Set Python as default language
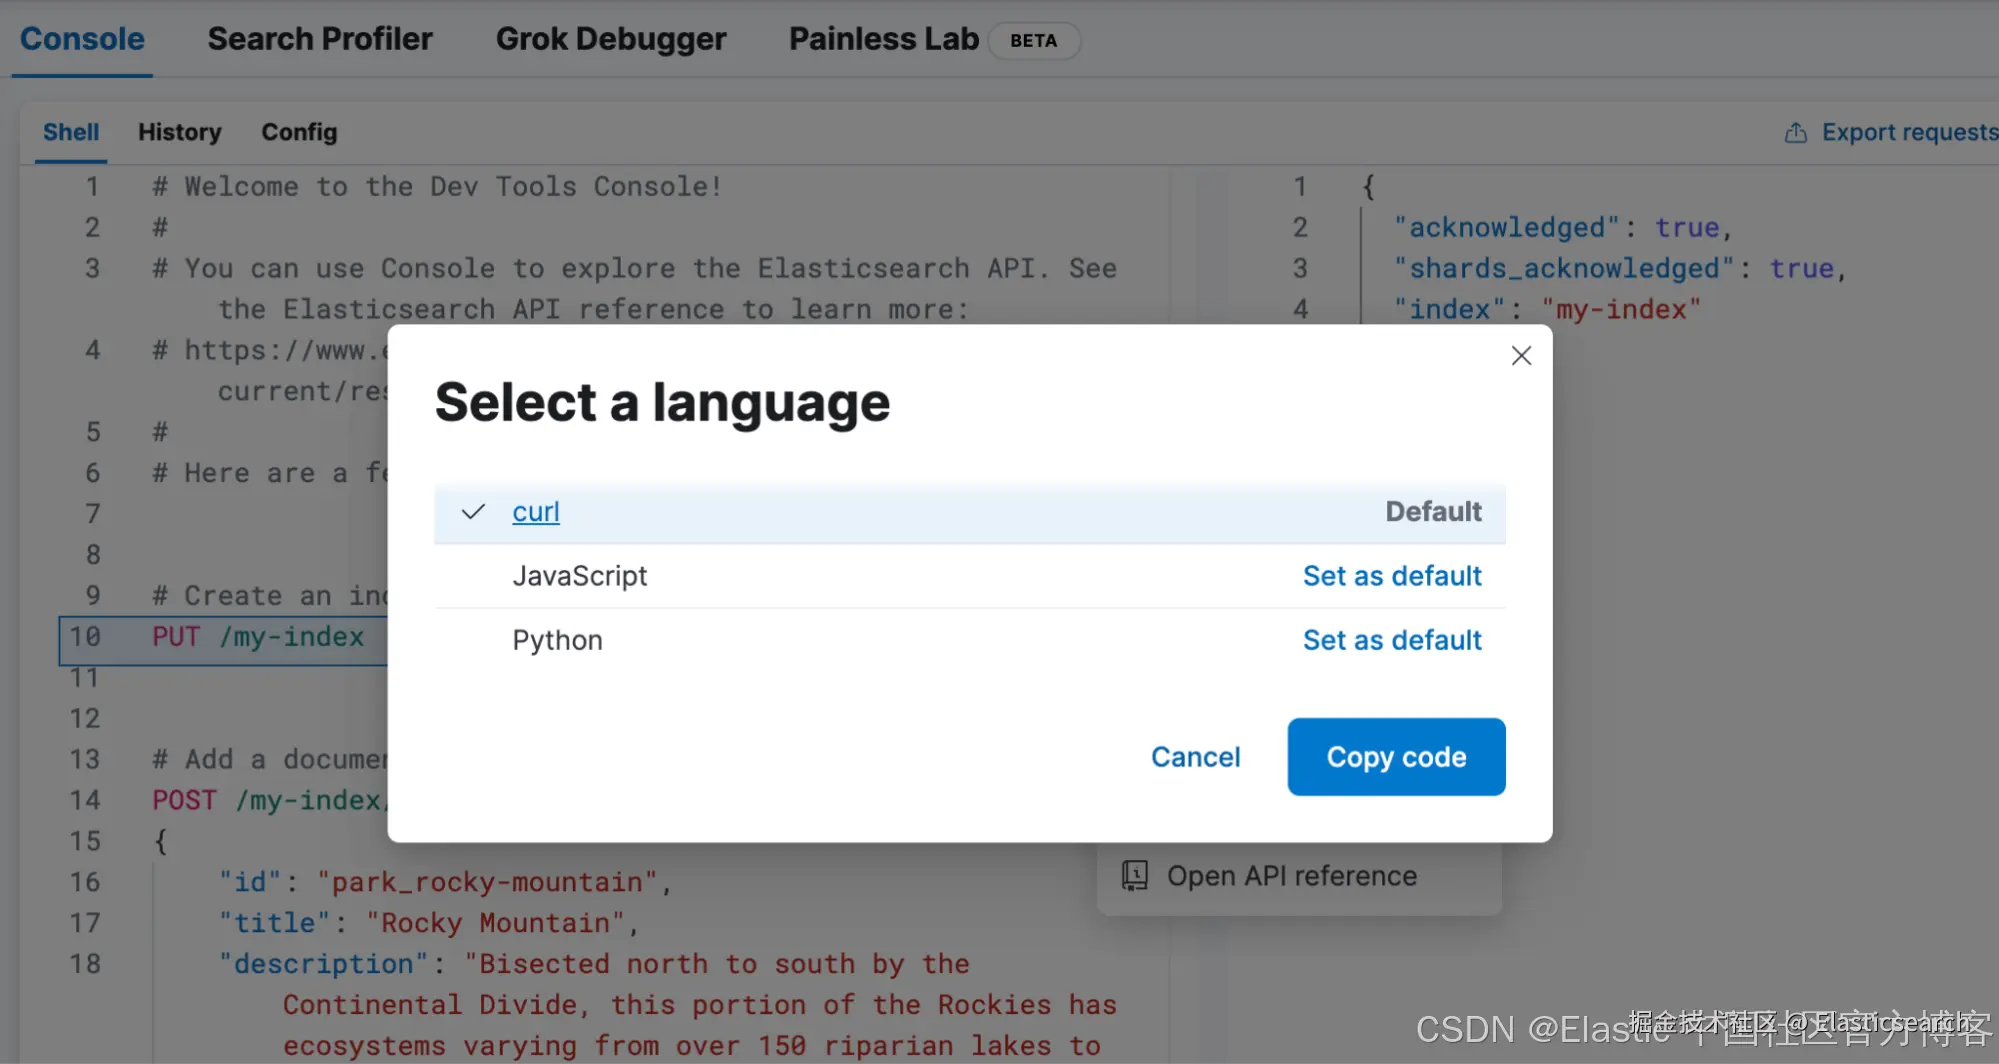 pos(1391,640)
